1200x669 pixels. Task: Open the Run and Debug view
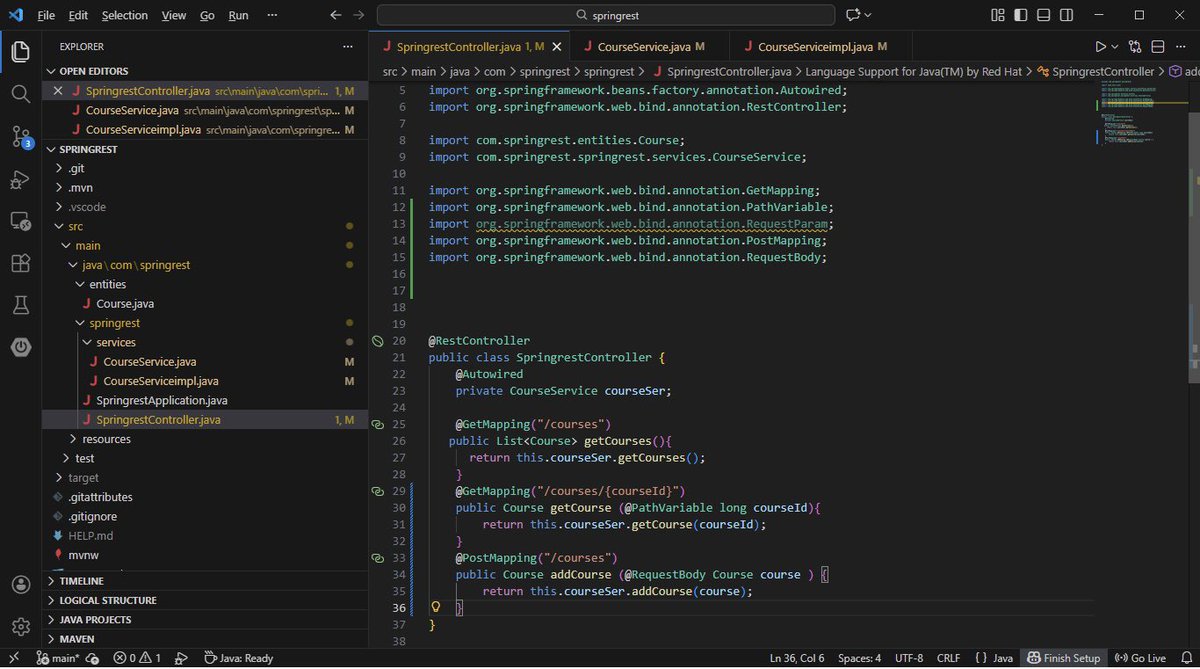pos(20,179)
